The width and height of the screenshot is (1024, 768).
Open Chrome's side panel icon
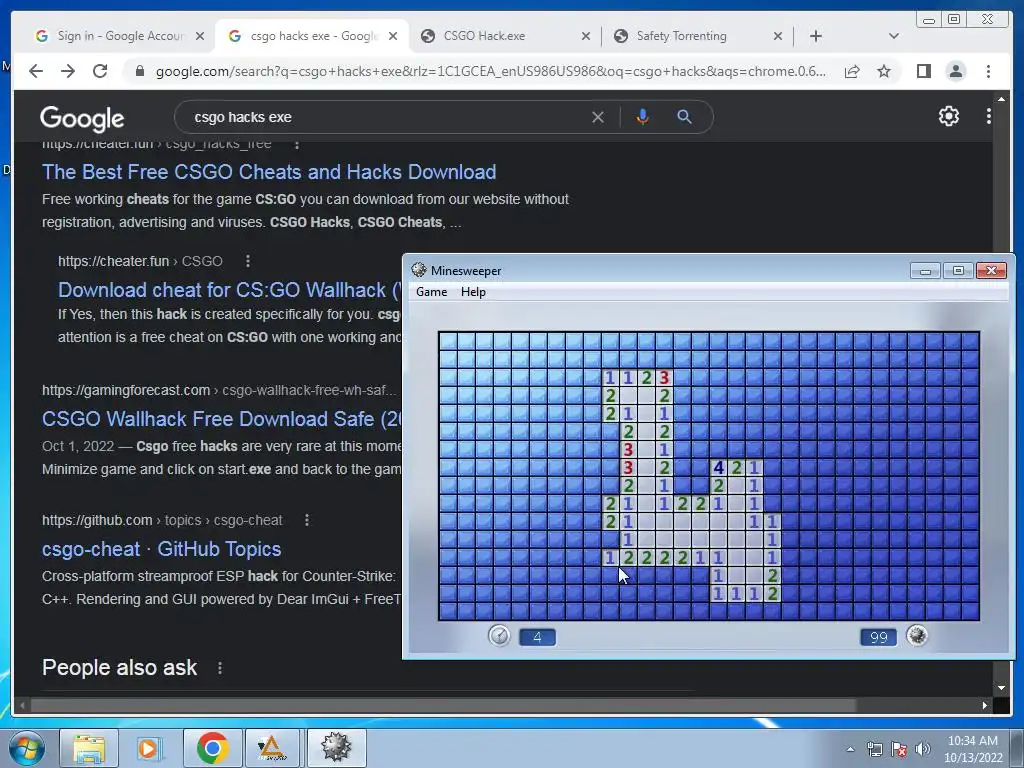coord(923,71)
